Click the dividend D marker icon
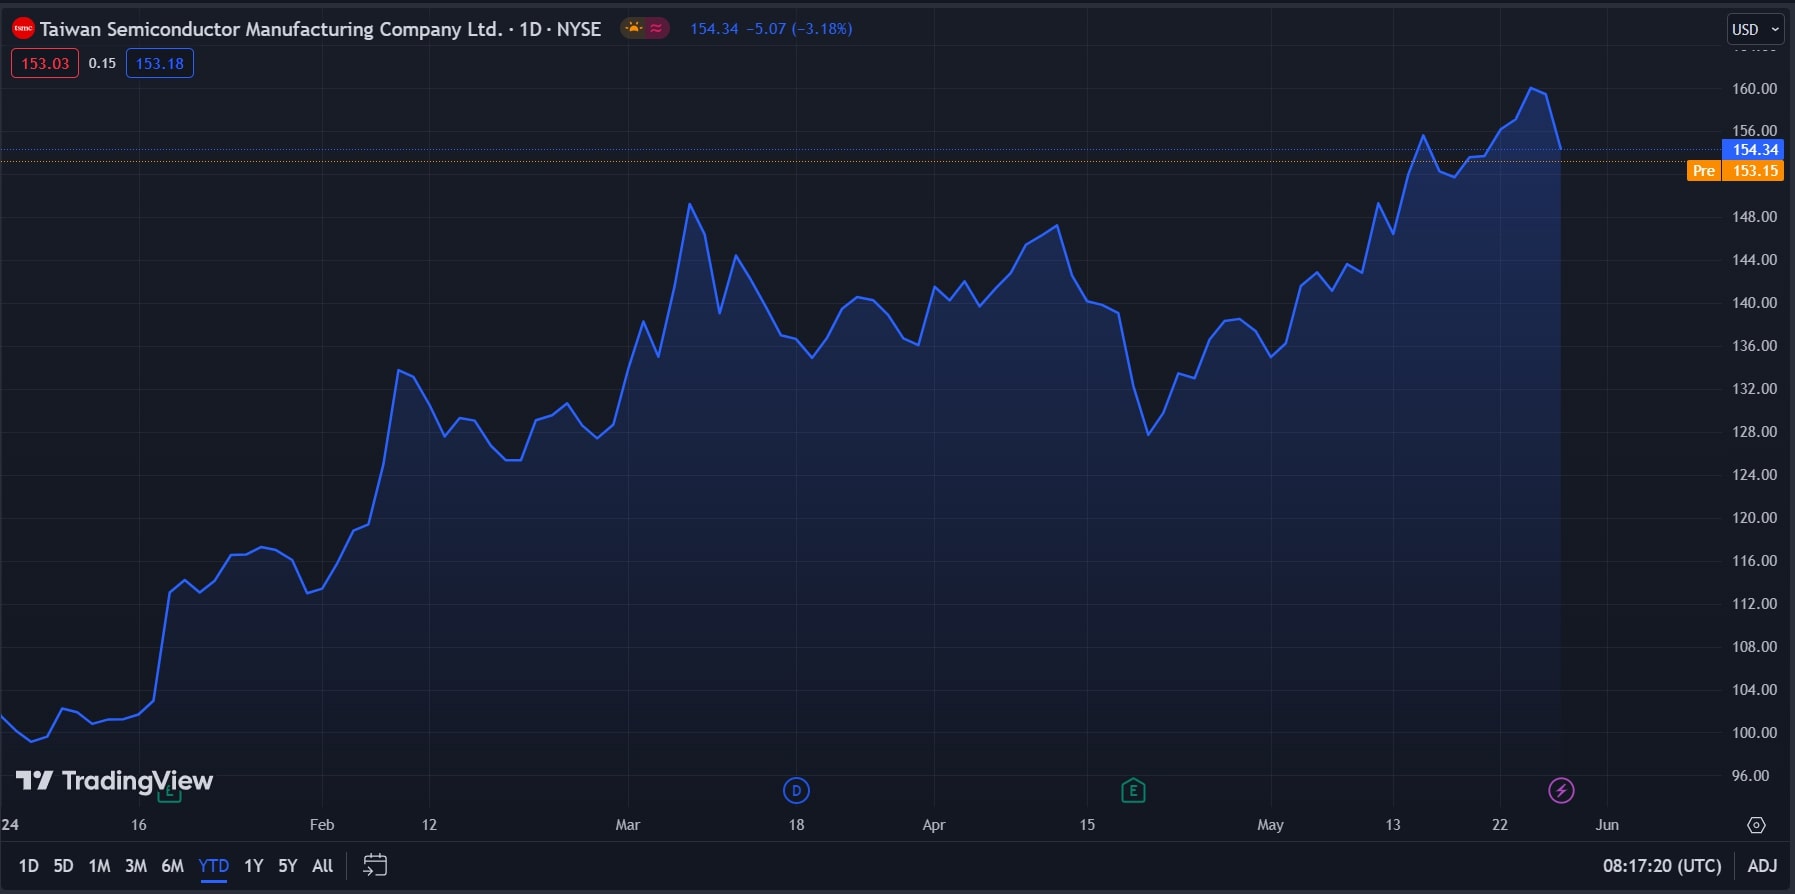The image size is (1795, 894). (796, 791)
